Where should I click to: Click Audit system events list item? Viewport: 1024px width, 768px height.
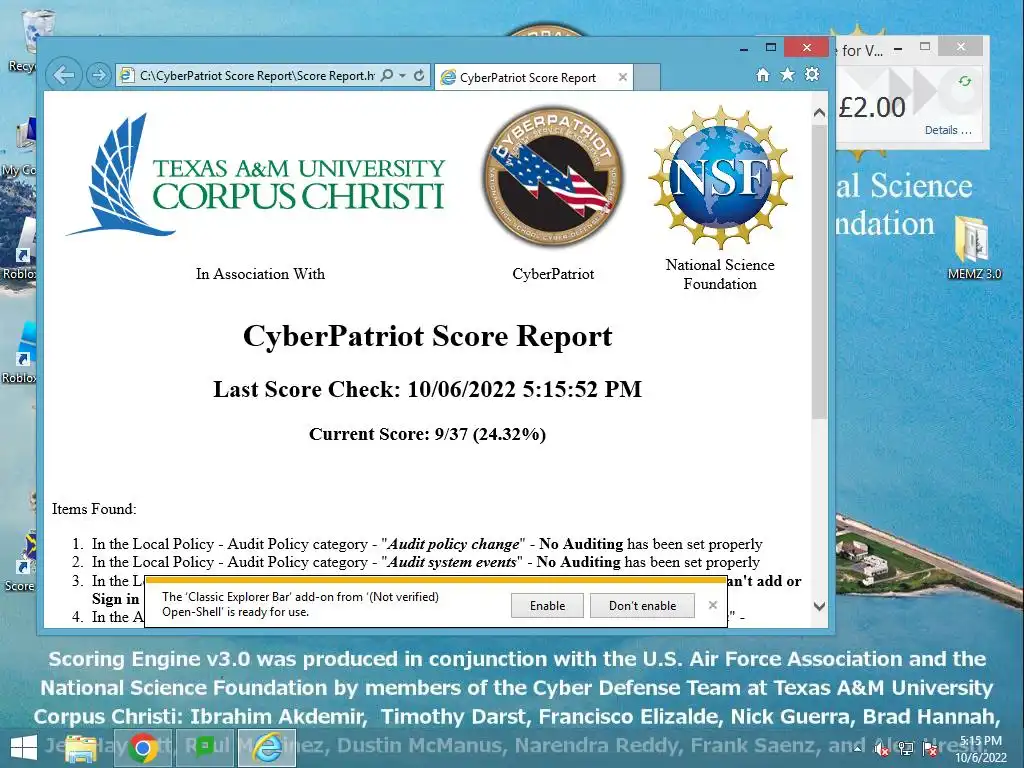[426, 562]
